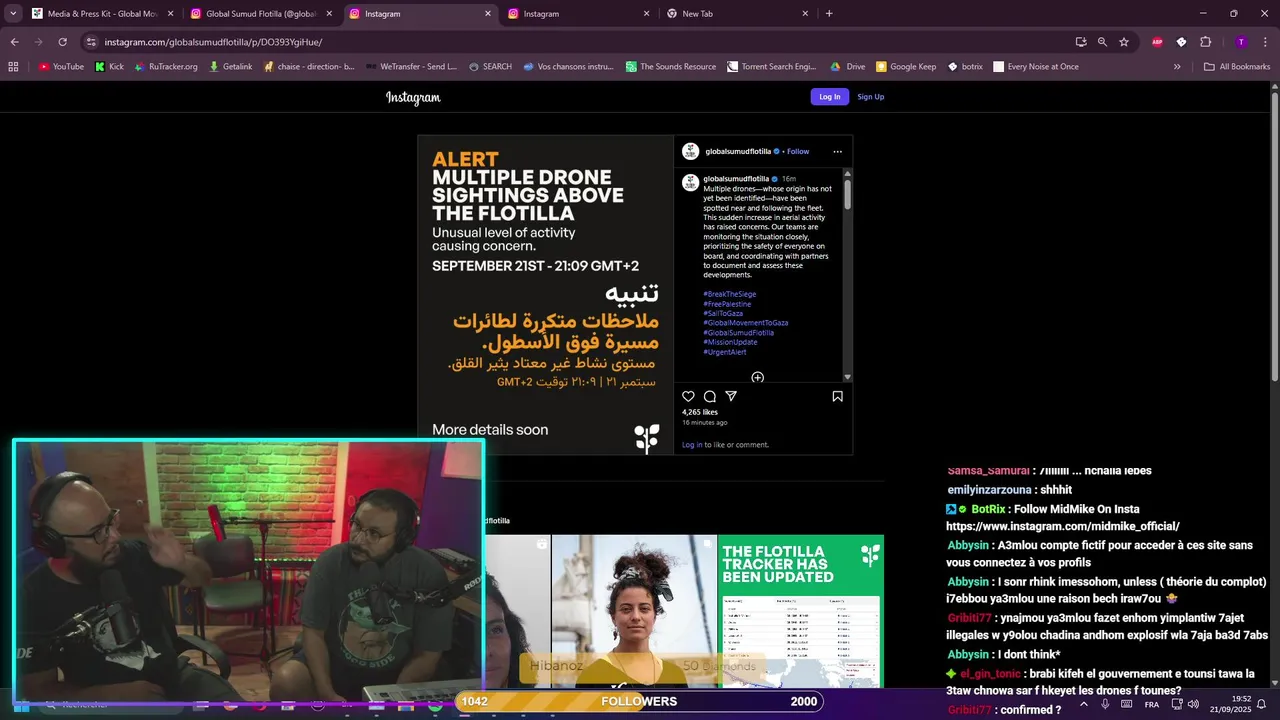Click the page's main vertical scrollbar
The height and width of the screenshot is (720, 1280).
(x=1275, y=235)
